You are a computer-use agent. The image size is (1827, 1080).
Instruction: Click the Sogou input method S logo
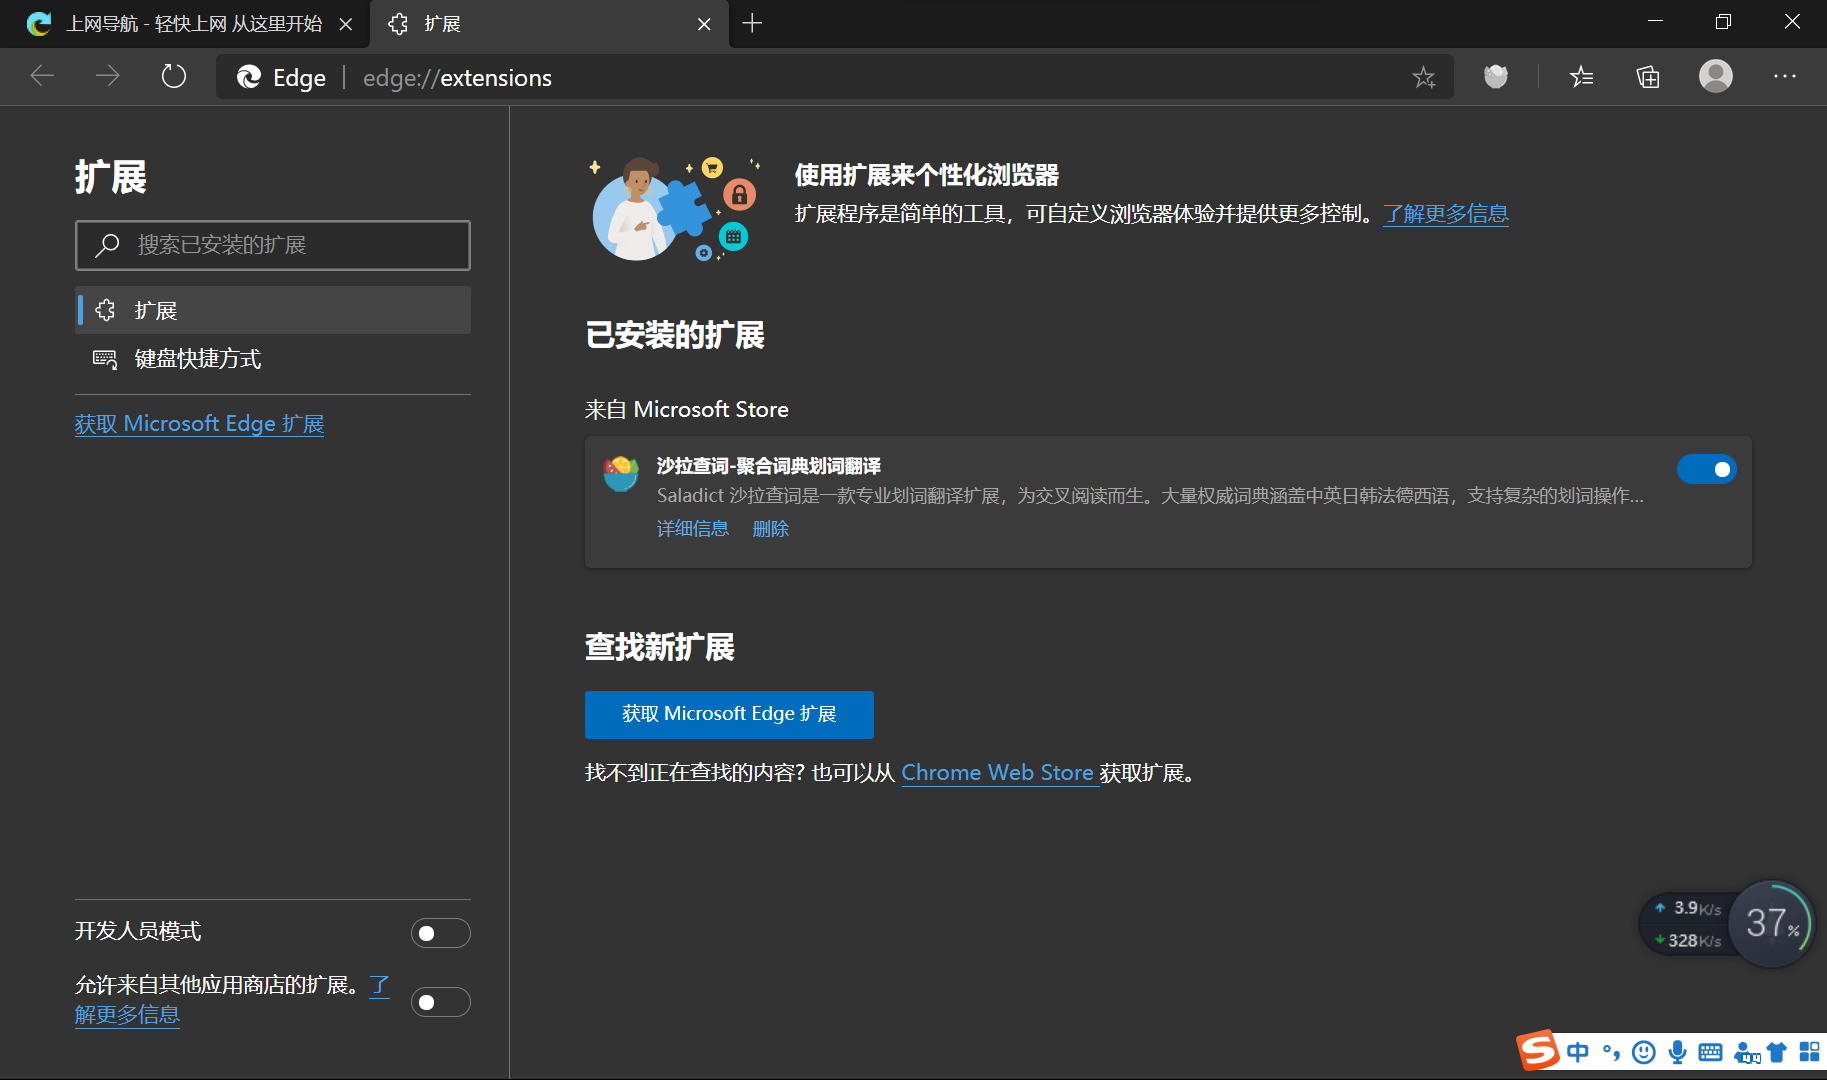coord(1538,1051)
